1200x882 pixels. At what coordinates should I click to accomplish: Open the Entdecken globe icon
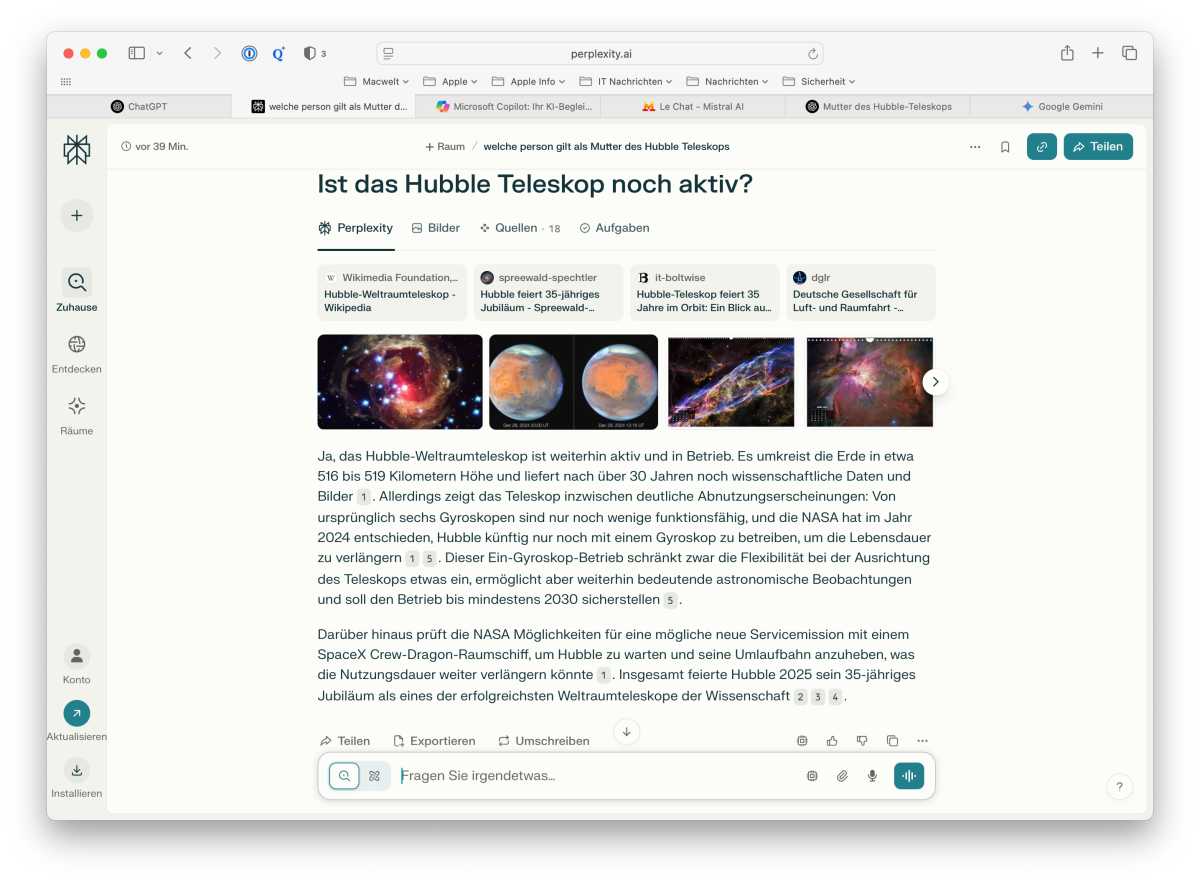[77, 345]
